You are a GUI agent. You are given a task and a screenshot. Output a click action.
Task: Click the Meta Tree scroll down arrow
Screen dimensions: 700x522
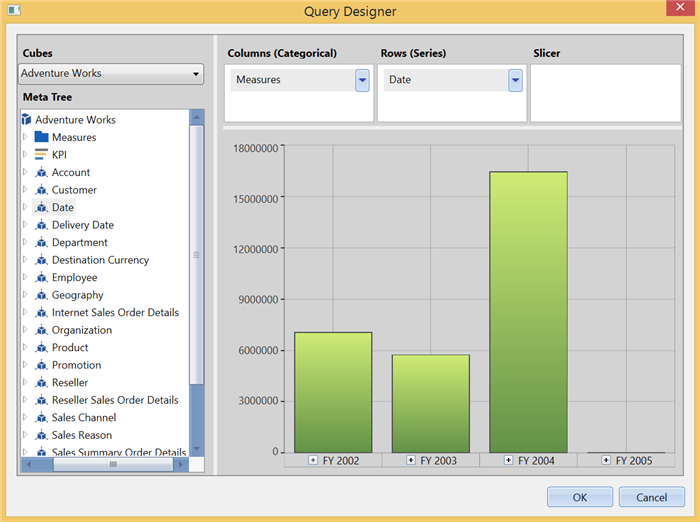click(x=196, y=449)
